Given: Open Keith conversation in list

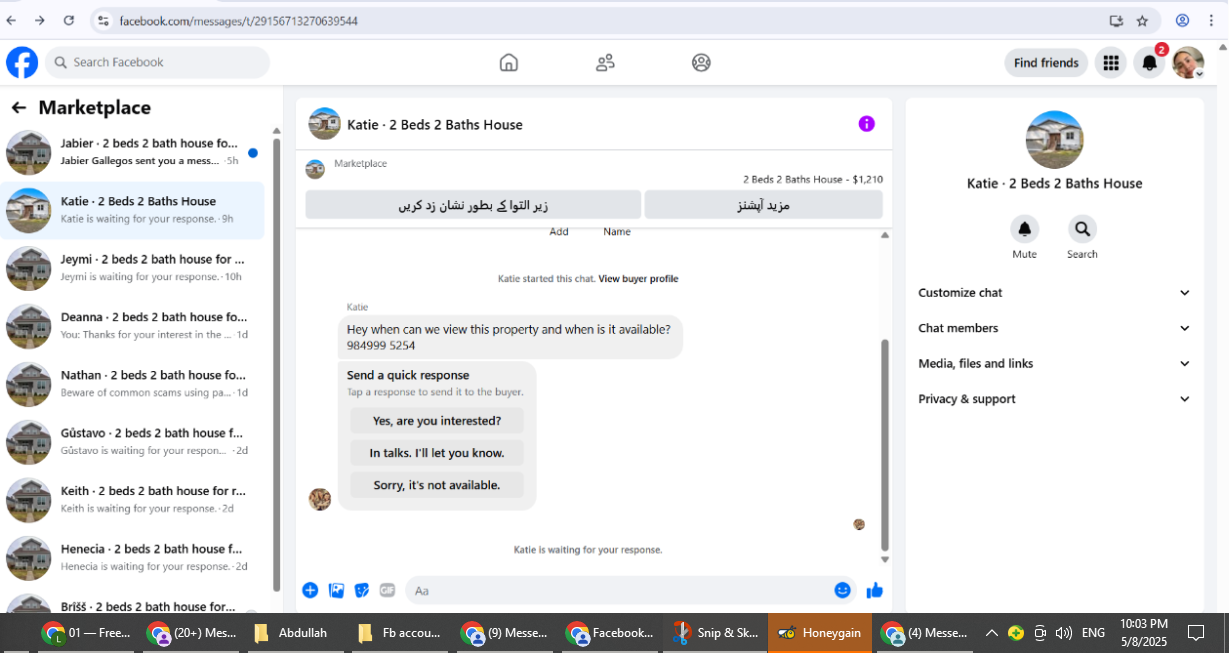Looking at the screenshot, I should pos(133,500).
